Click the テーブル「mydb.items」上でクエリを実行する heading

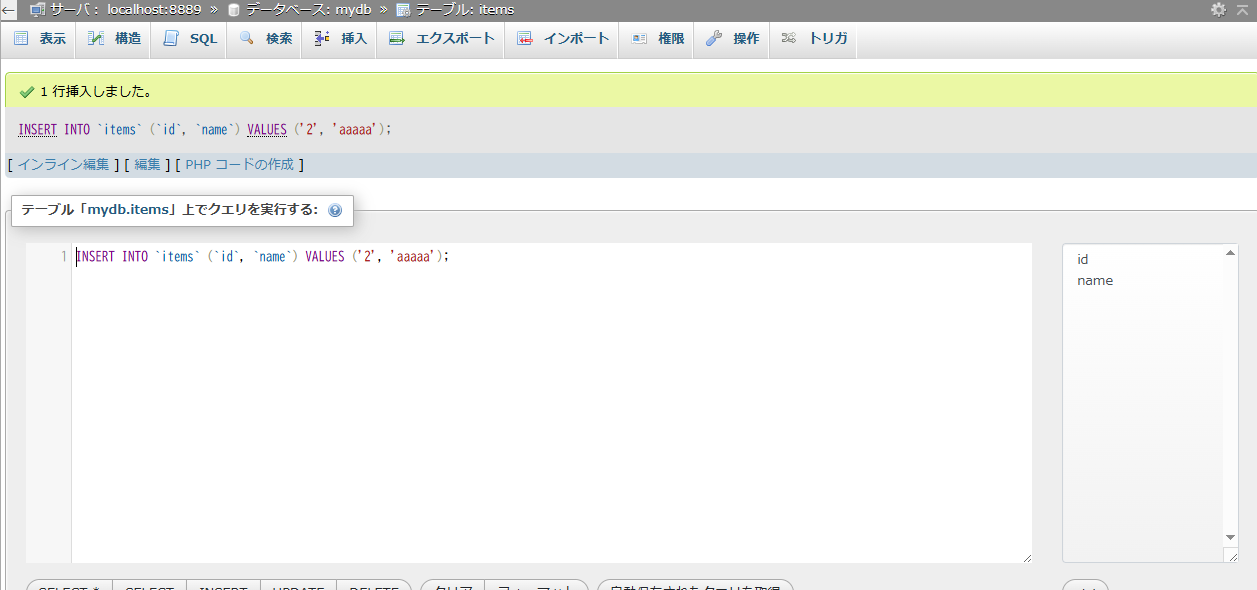point(169,210)
